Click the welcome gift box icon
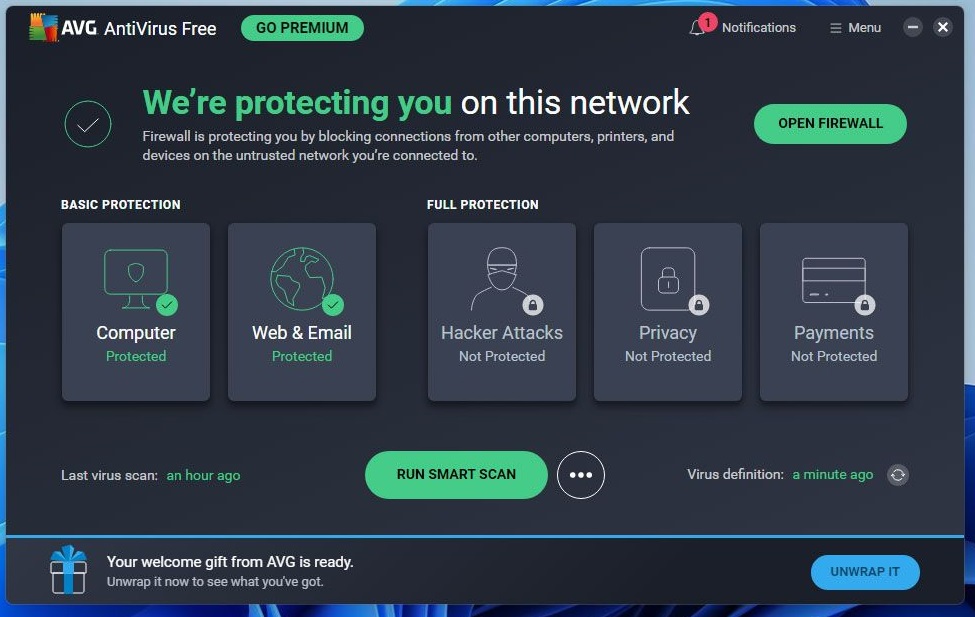Screen dimensions: 975x617 click(69, 570)
